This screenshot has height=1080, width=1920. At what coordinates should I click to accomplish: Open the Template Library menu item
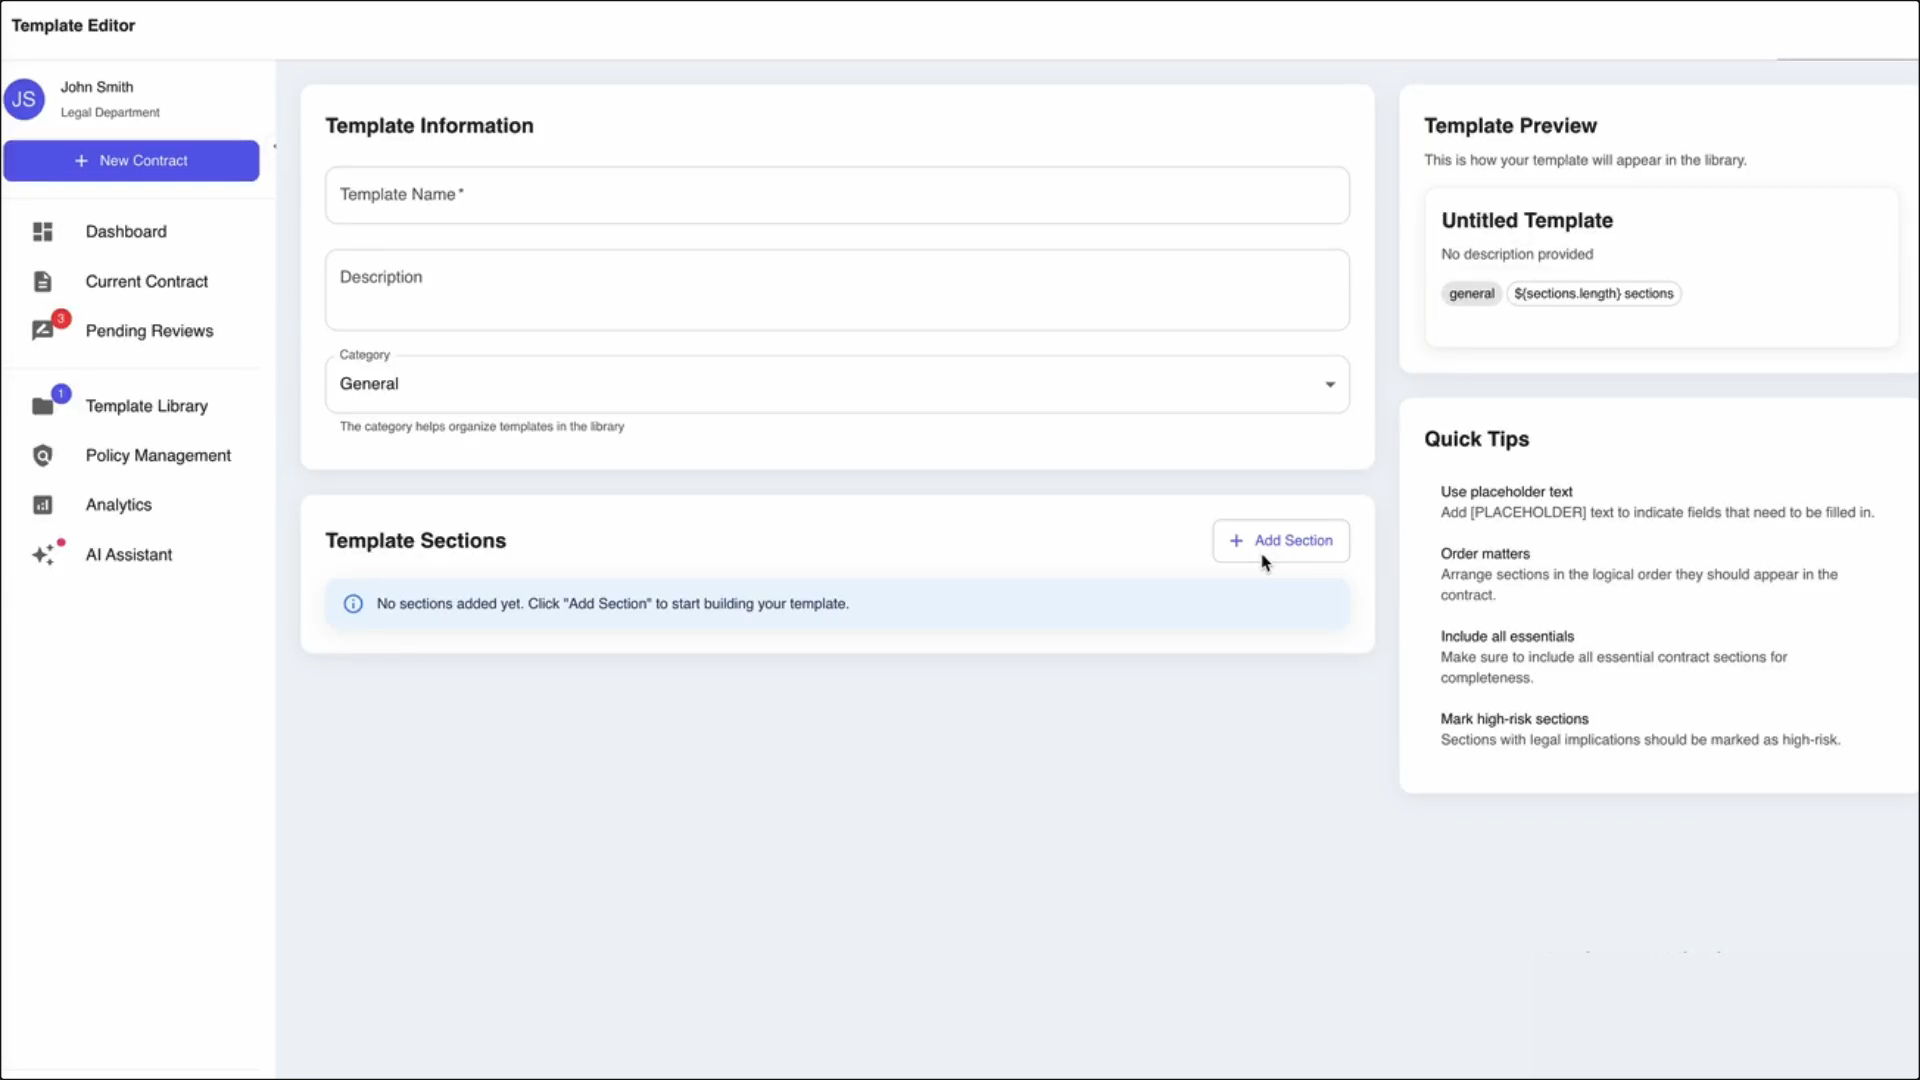[146, 406]
